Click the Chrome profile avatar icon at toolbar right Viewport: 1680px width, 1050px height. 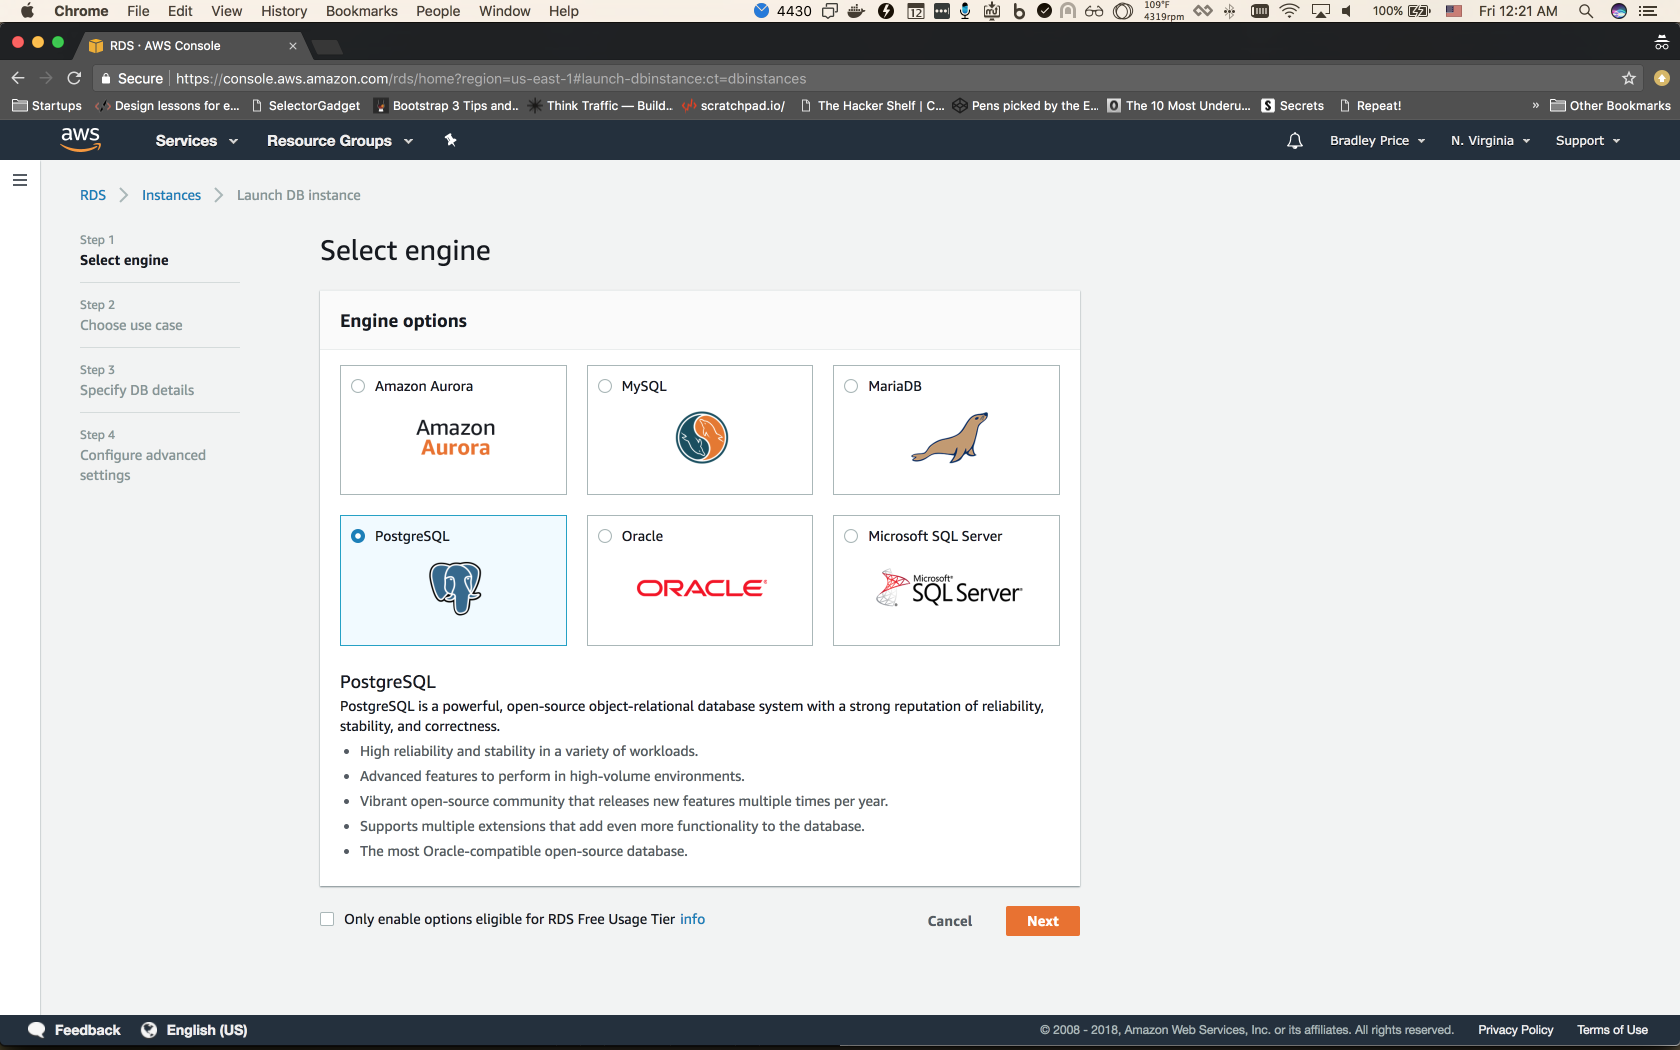pyautogui.click(x=1662, y=78)
